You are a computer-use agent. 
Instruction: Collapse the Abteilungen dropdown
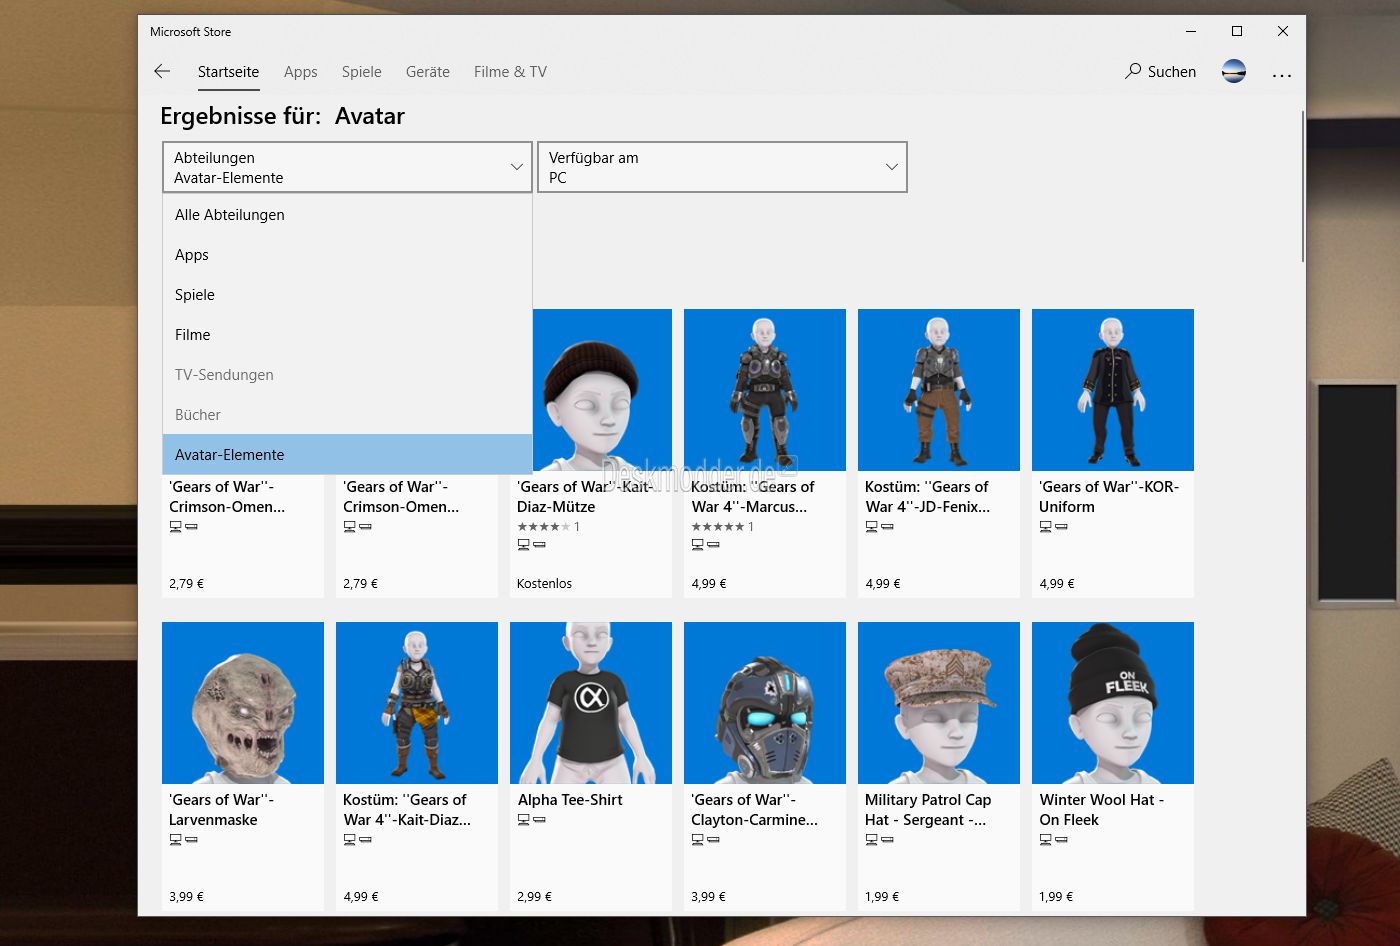[x=347, y=167]
